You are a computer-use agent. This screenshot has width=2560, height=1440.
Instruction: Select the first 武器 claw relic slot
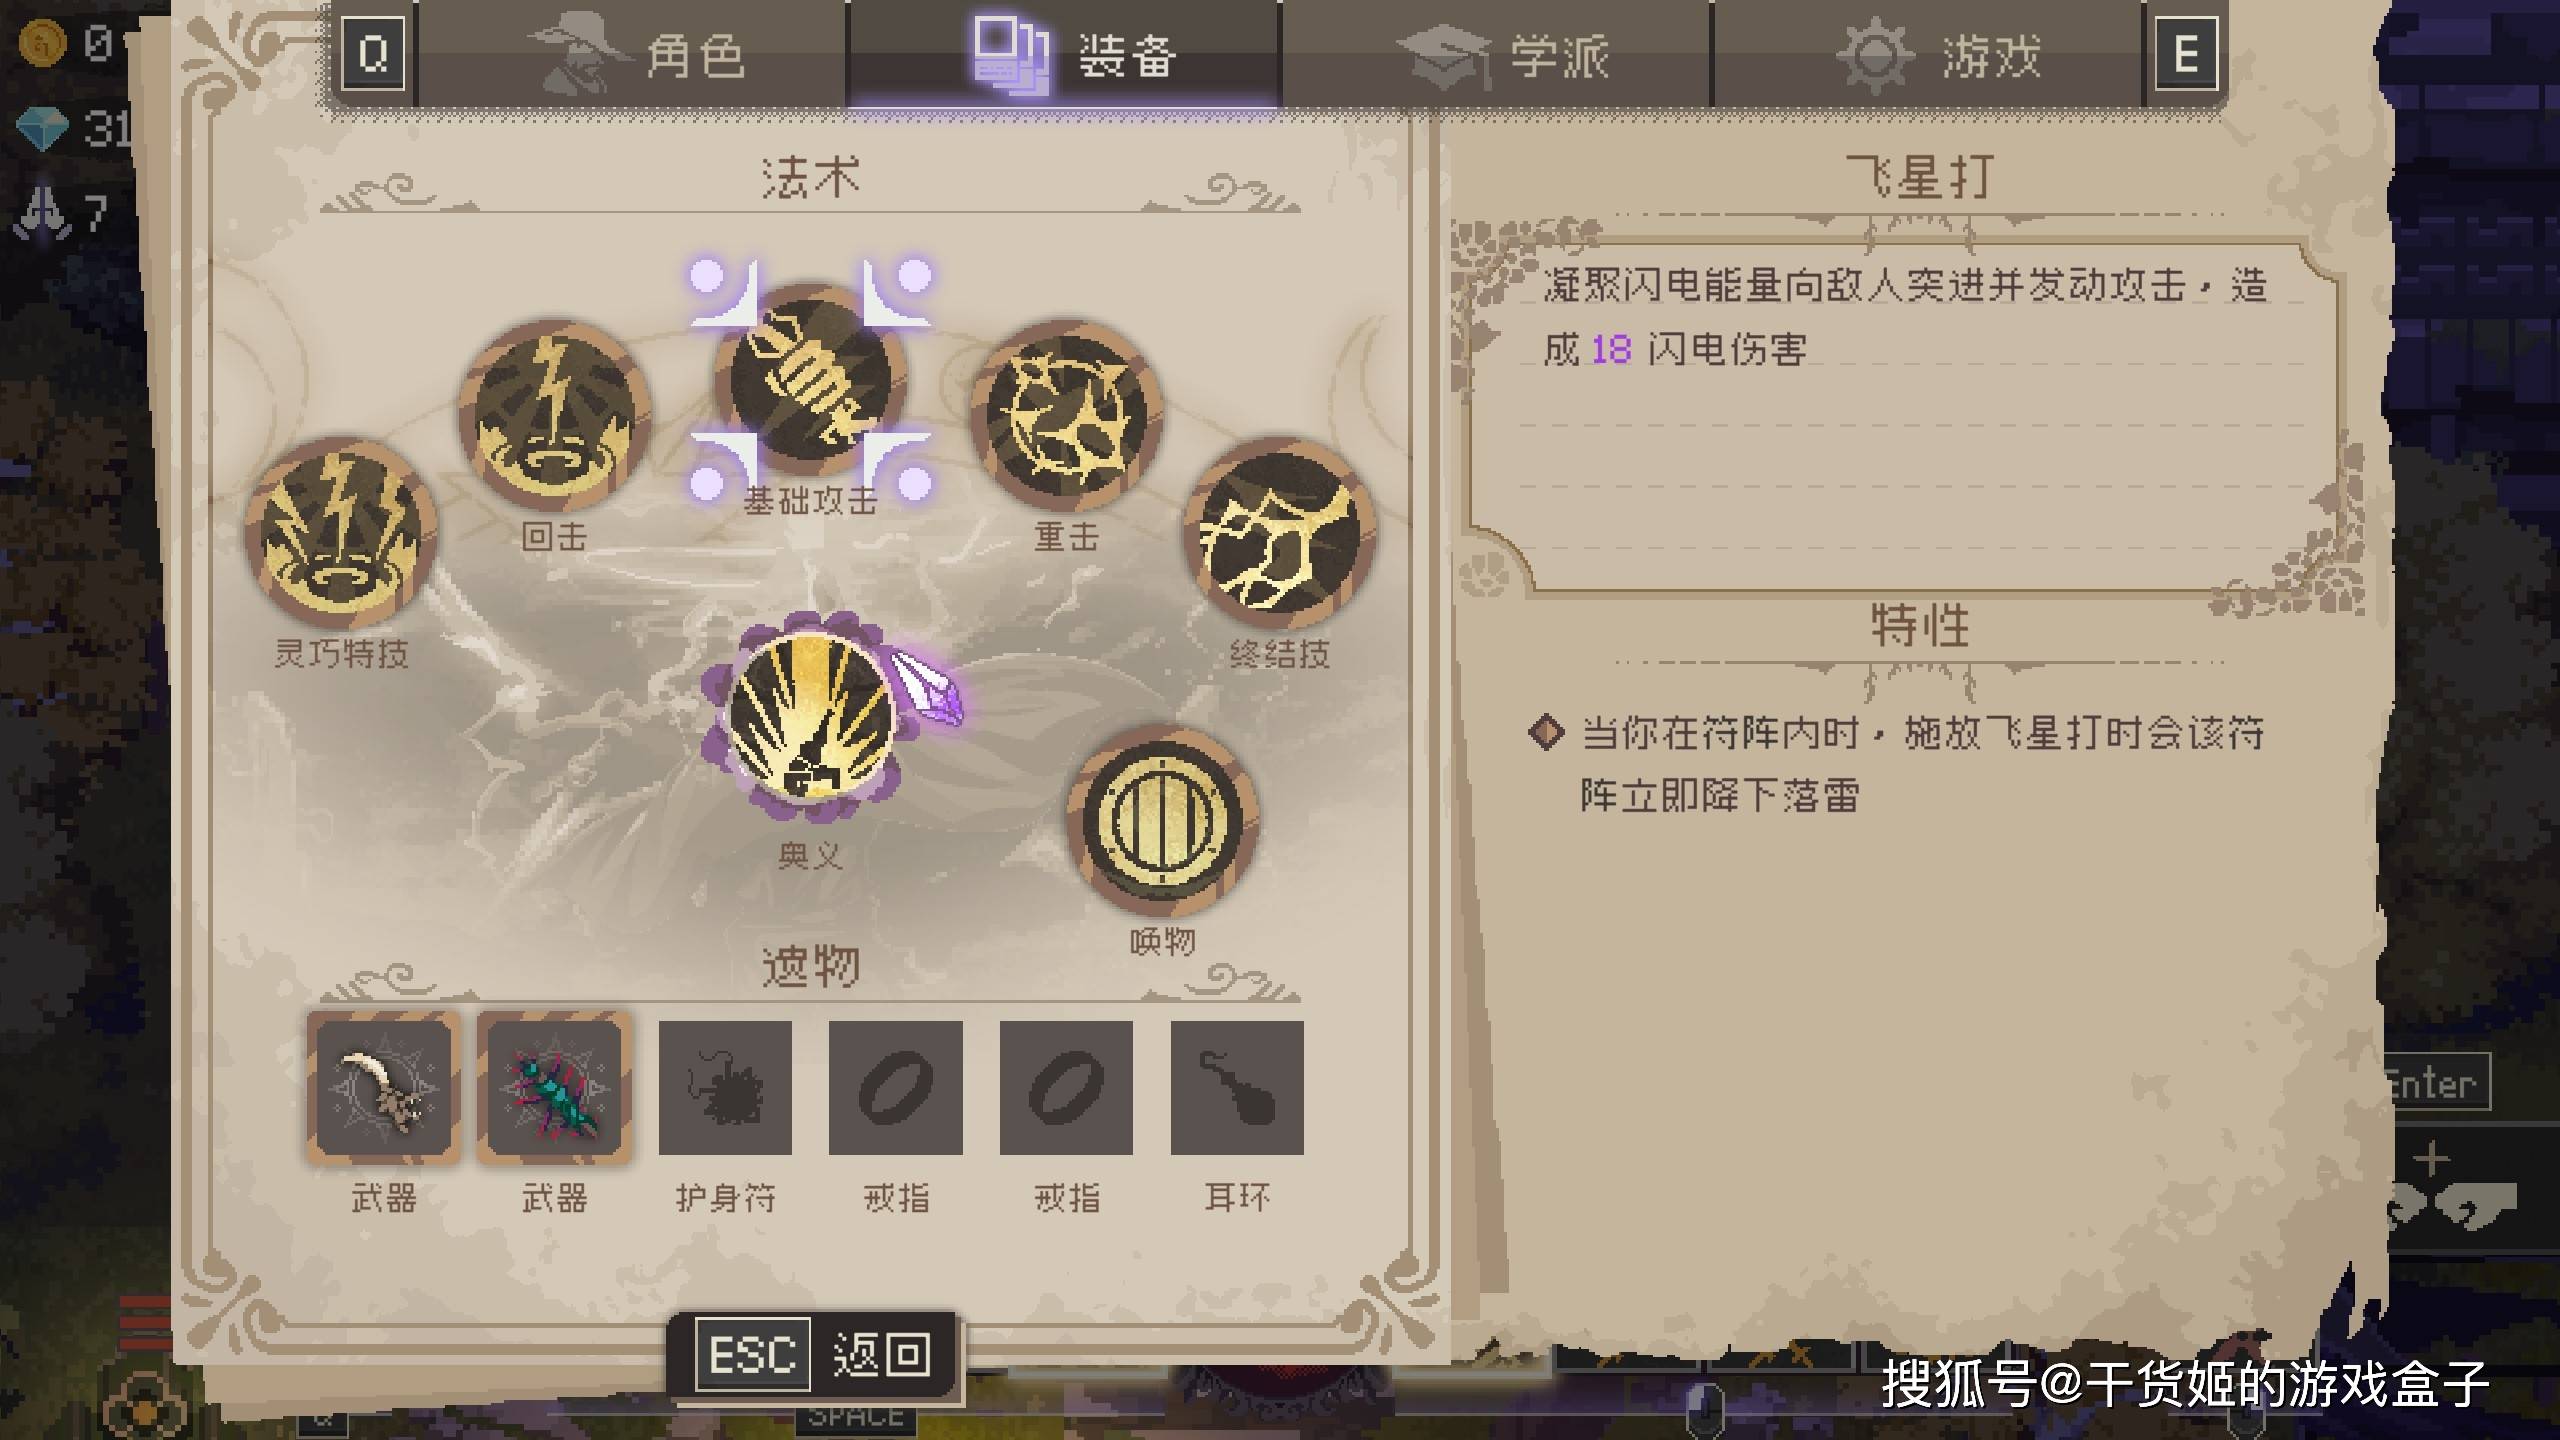(x=384, y=1088)
